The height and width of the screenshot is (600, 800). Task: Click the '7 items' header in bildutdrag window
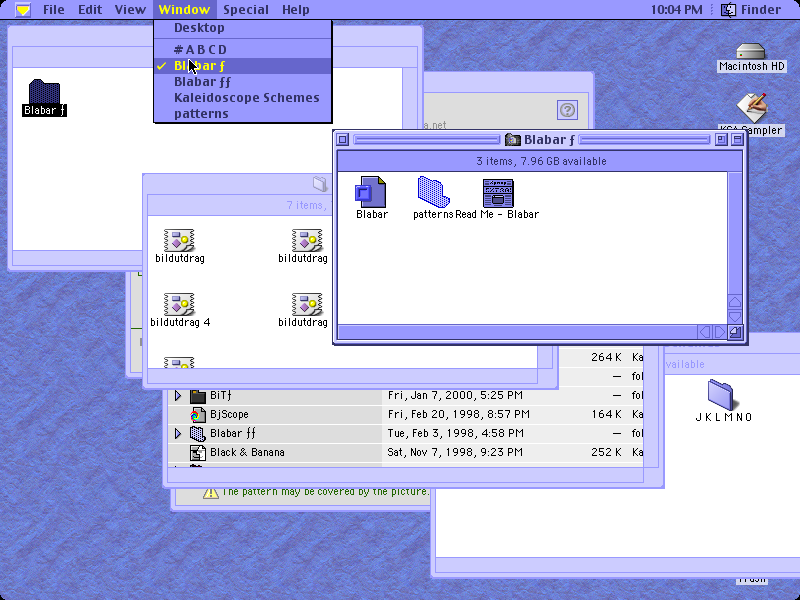[x=305, y=205]
